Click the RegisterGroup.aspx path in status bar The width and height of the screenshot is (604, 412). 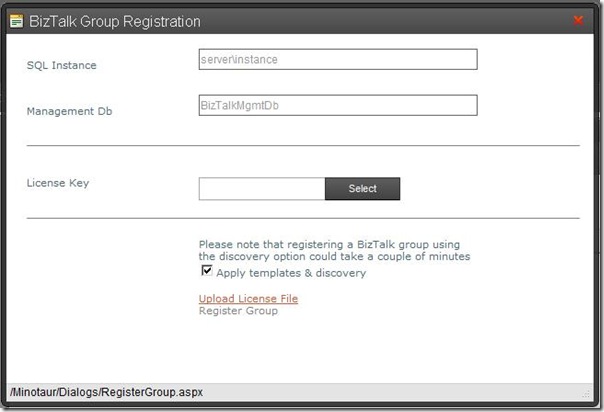click(x=106, y=393)
